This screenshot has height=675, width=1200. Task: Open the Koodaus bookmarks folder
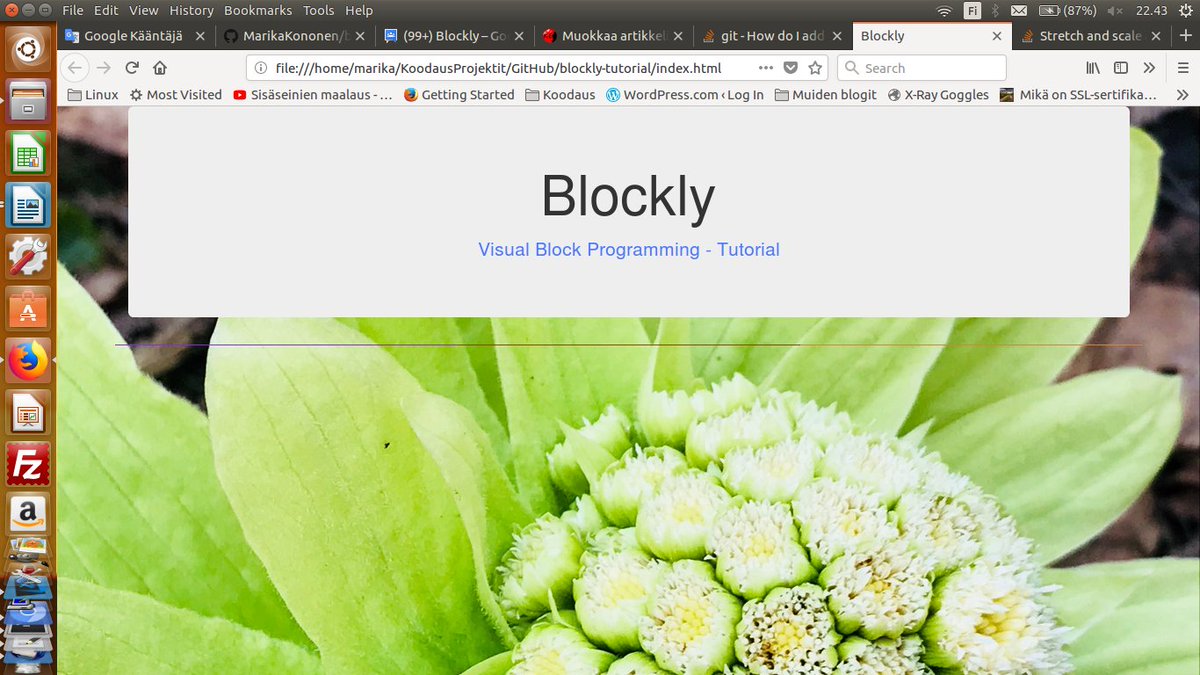click(559, 95)
